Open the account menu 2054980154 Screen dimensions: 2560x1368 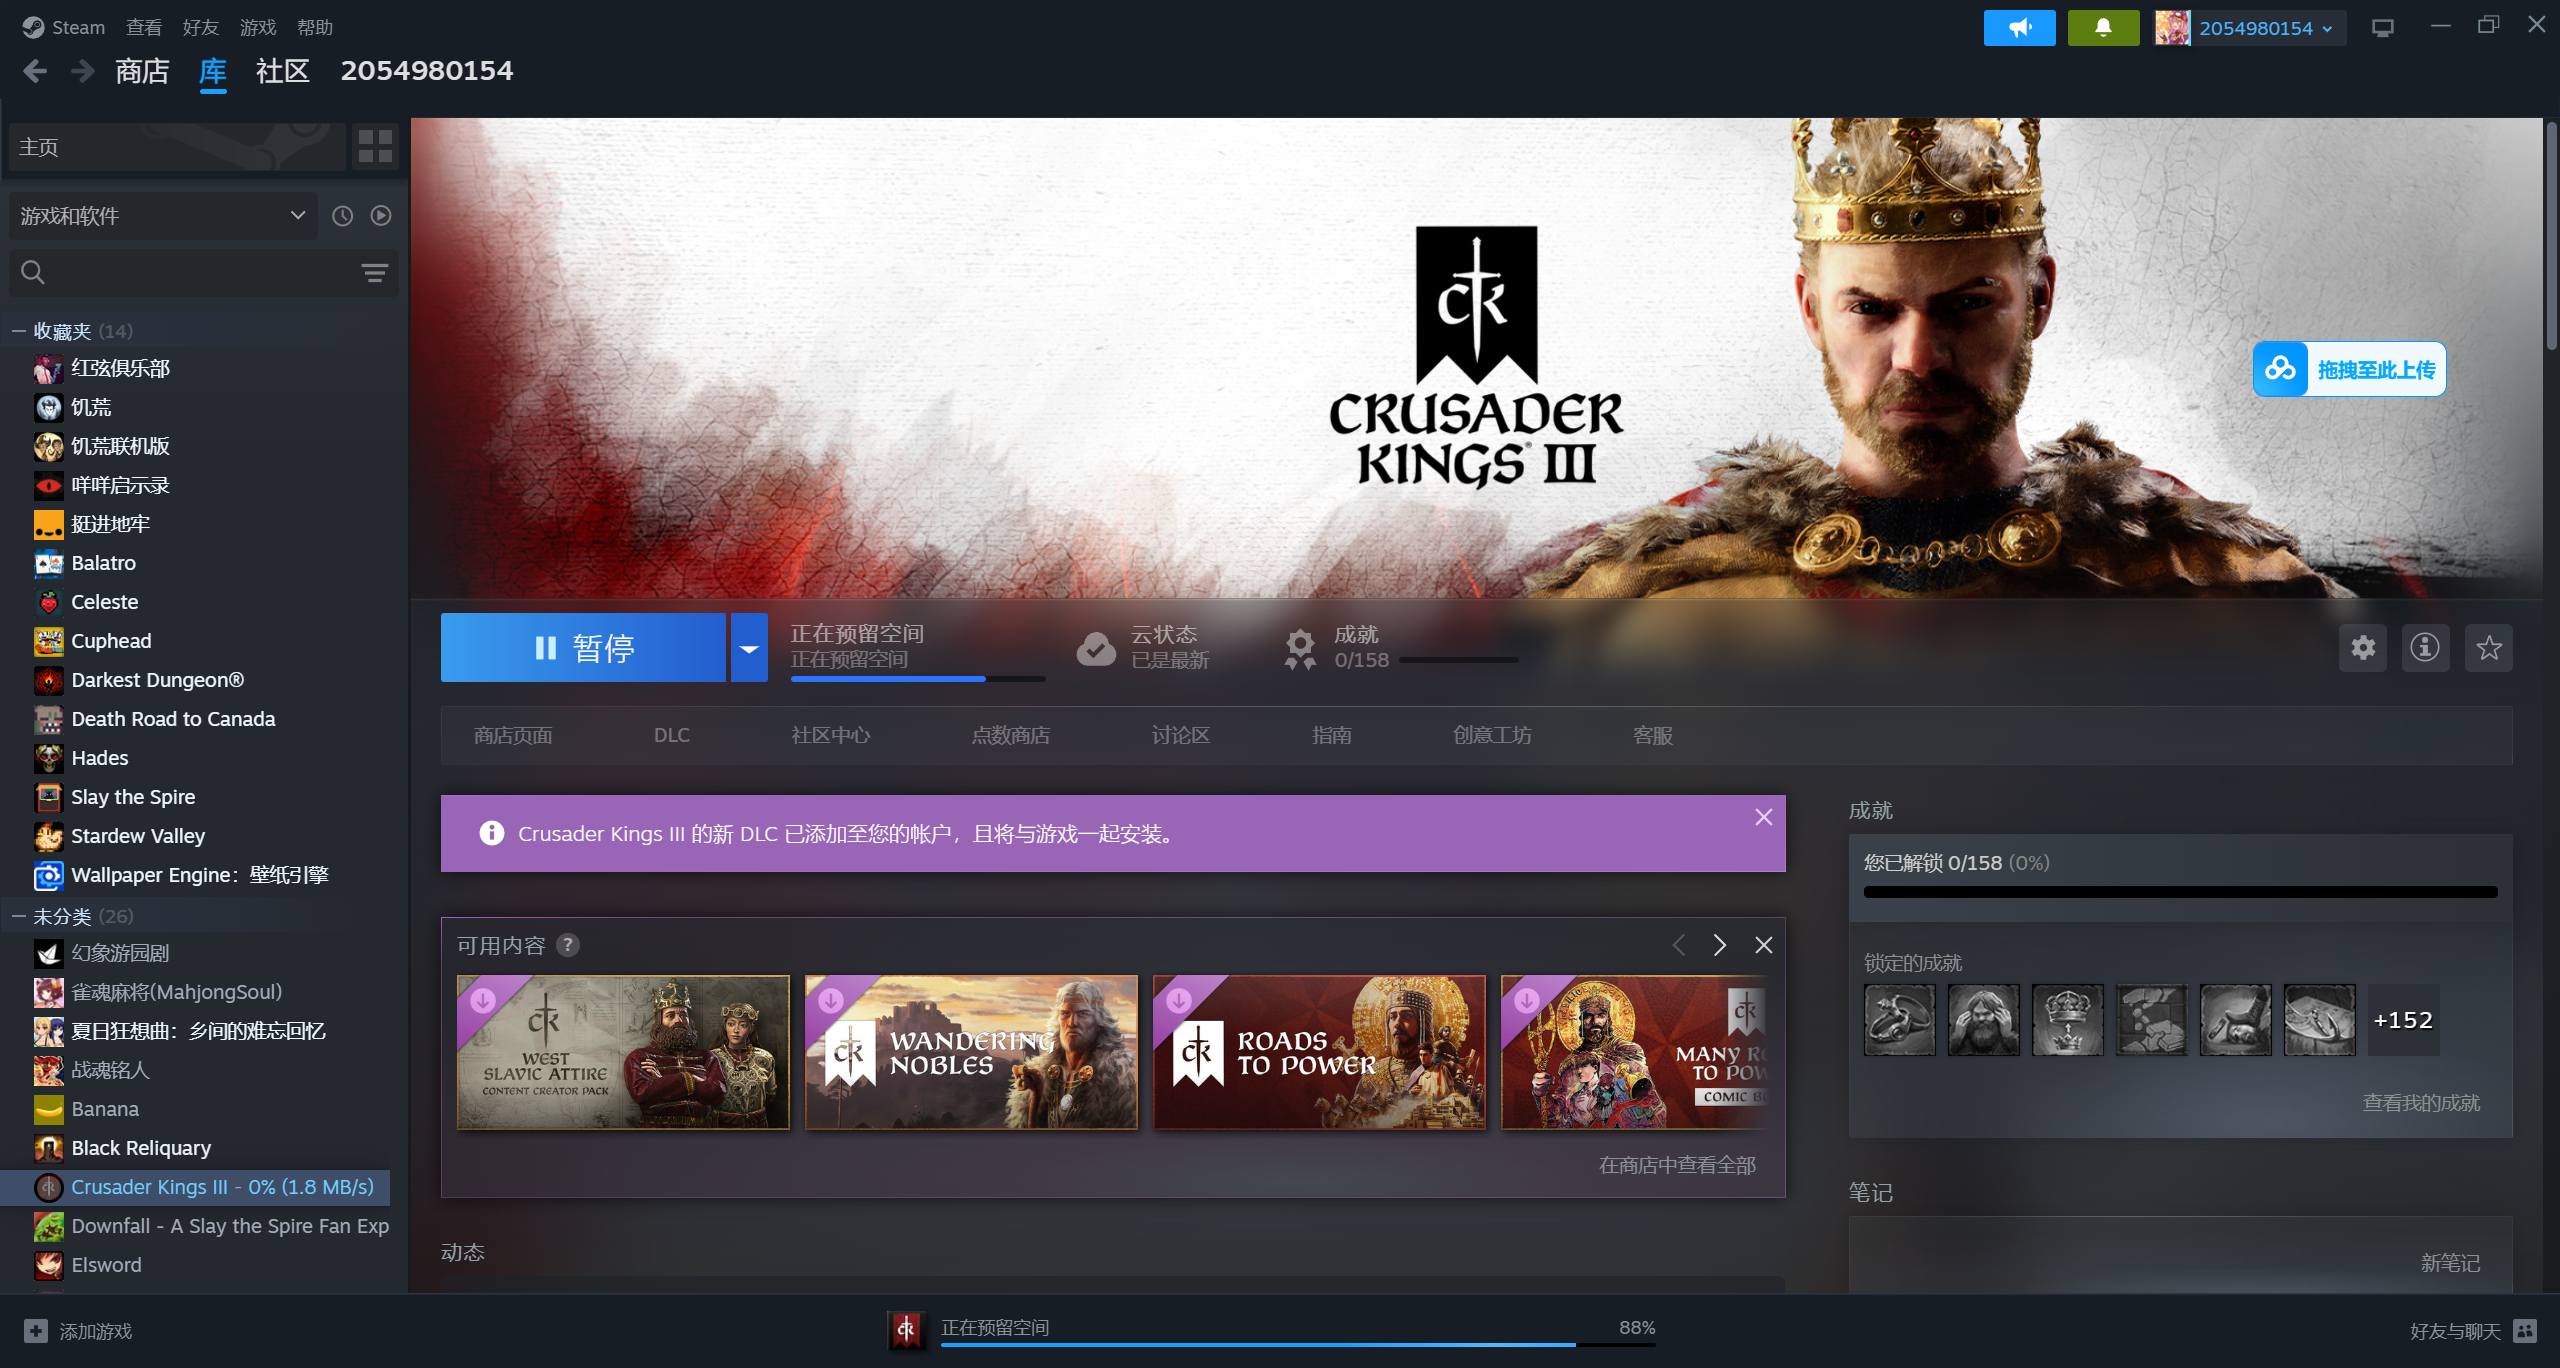click(x=2265, y=28)
